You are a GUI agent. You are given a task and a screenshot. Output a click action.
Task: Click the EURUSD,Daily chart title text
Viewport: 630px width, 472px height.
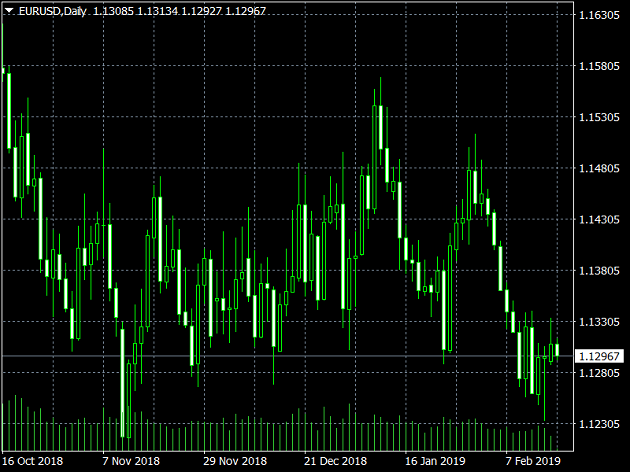tap(52, 11)
